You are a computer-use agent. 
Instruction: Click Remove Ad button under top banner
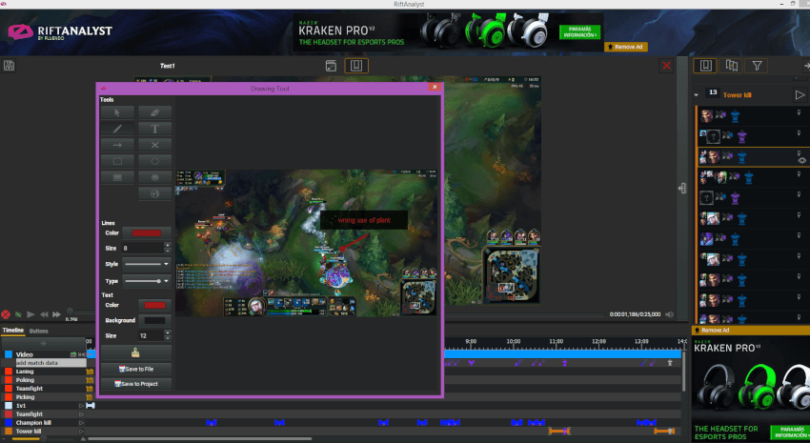point(626,47)
